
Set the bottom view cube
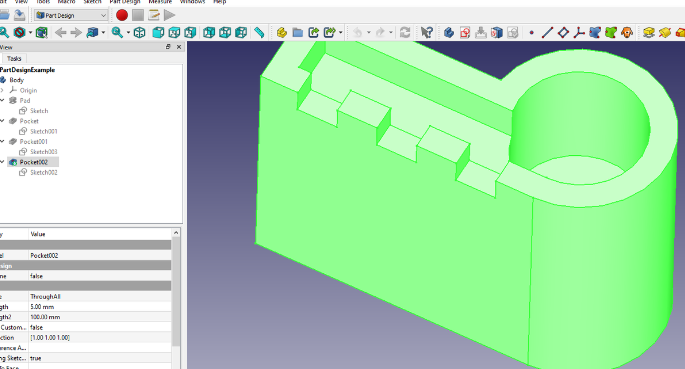point(225,32)
